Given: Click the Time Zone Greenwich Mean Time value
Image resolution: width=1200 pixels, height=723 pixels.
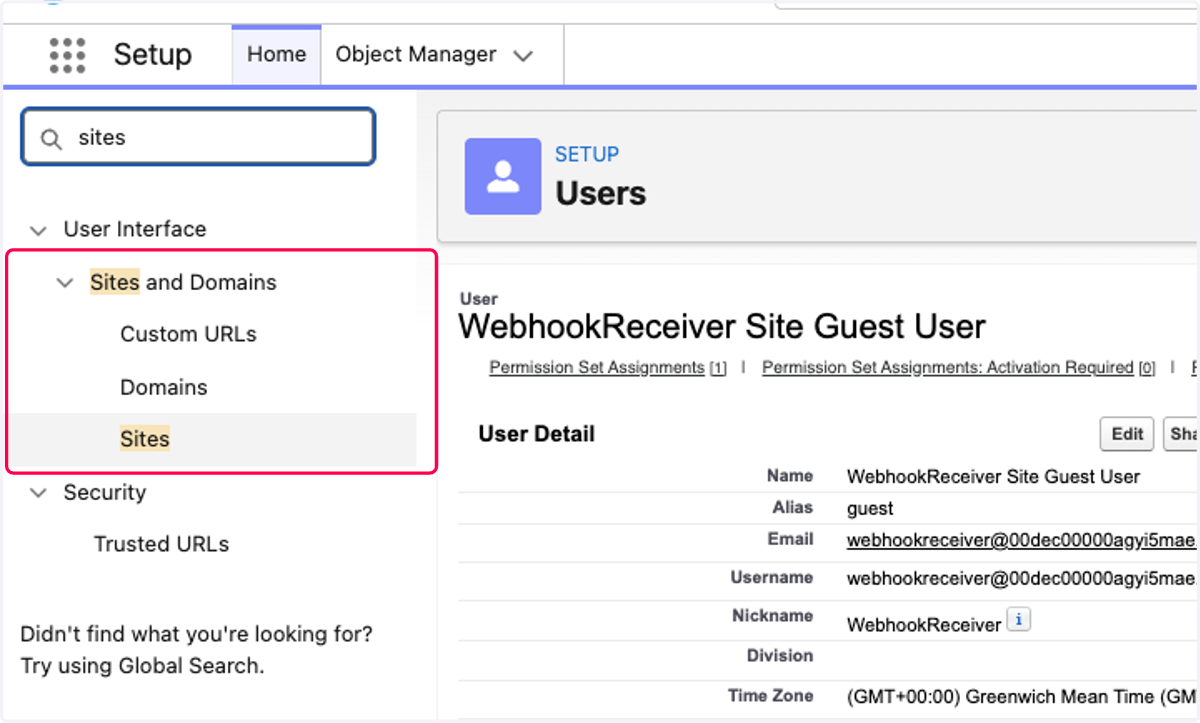Looking at the screenshot, I should [x=1021, y=696].
